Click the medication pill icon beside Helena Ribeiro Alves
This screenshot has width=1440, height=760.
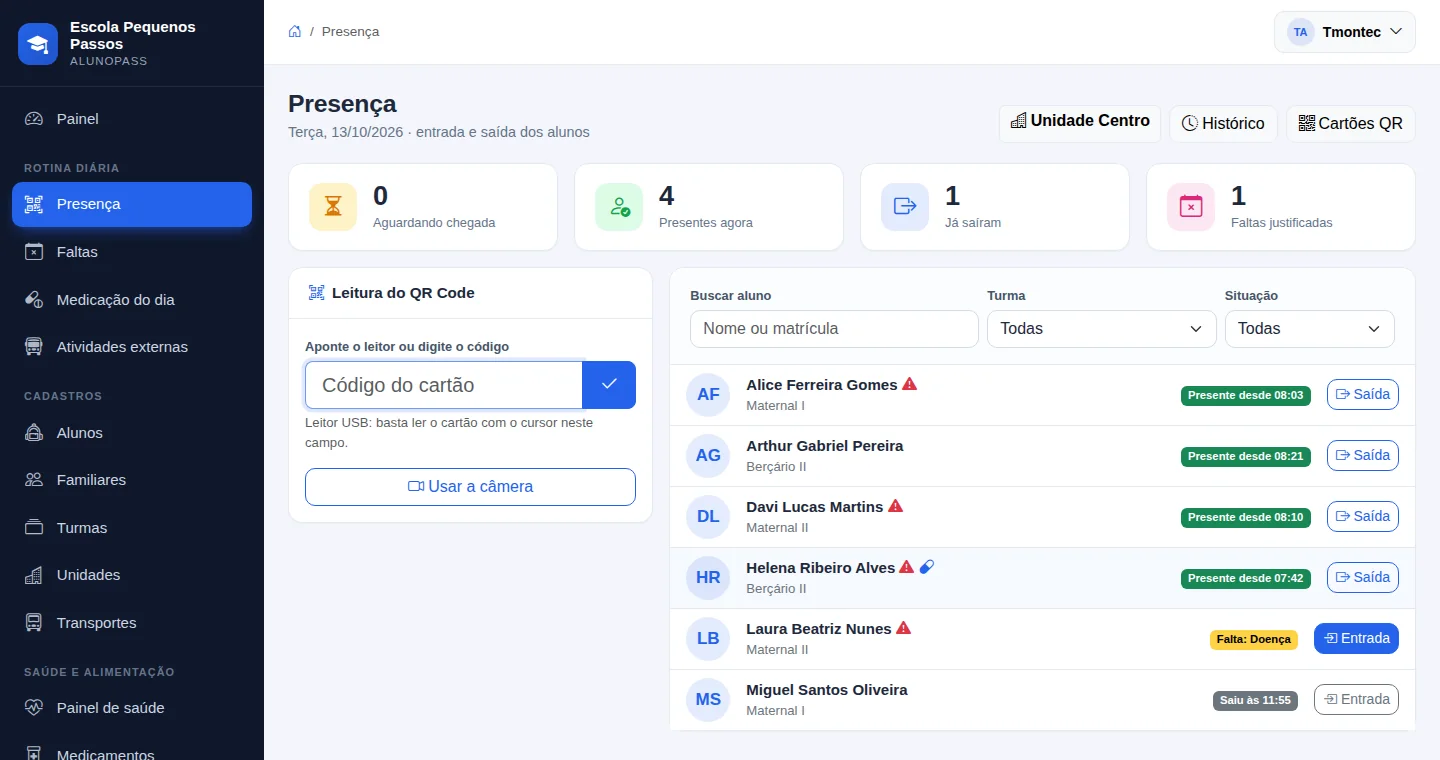[927, 567]
